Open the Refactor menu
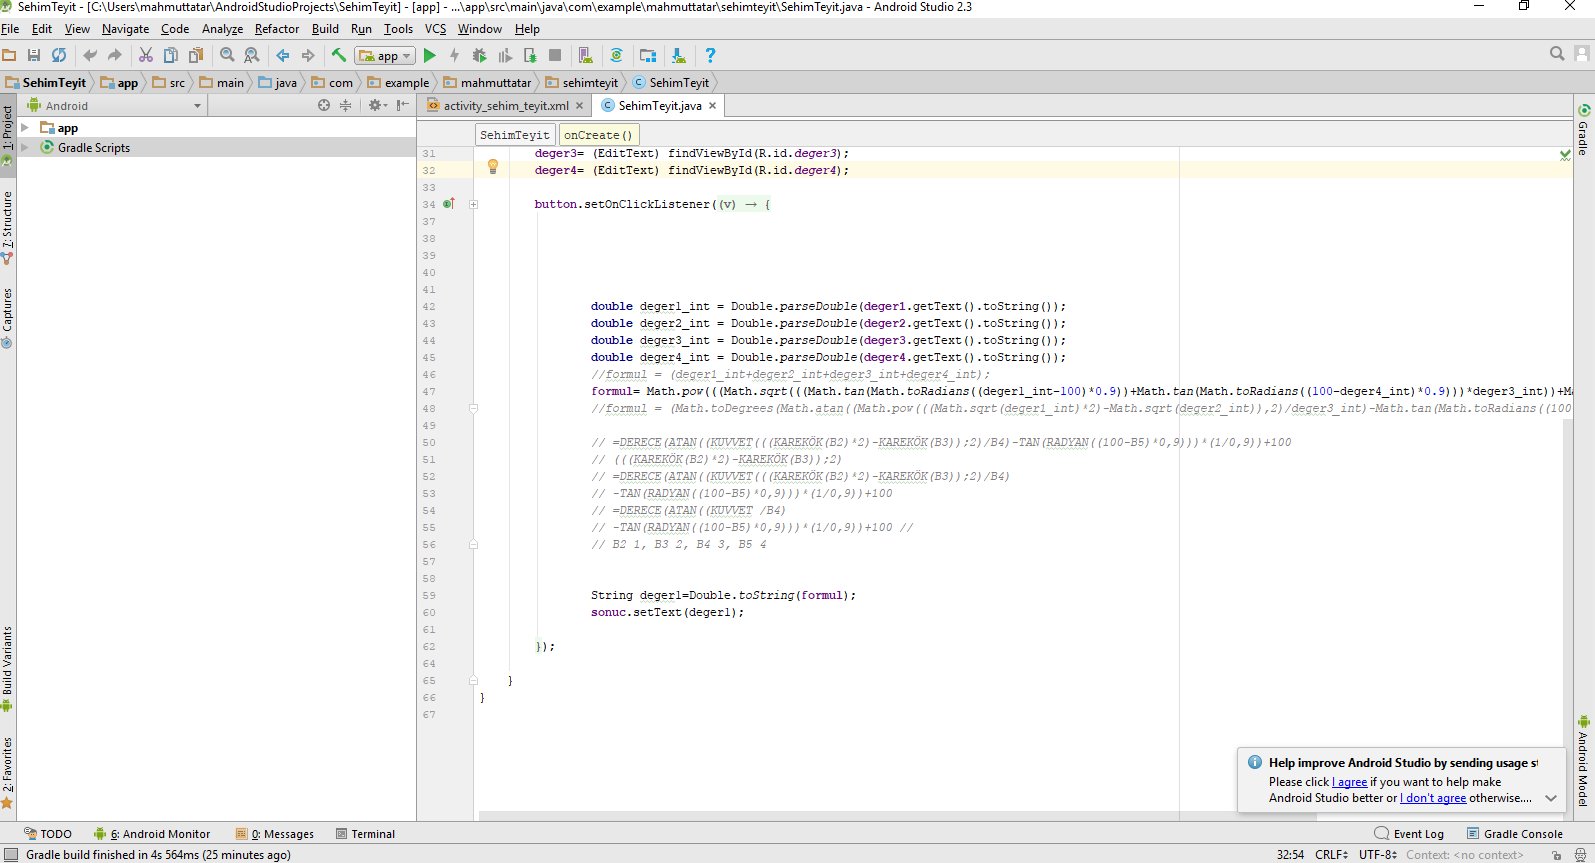The image size is (1595, 863). [x=276, y=29]
